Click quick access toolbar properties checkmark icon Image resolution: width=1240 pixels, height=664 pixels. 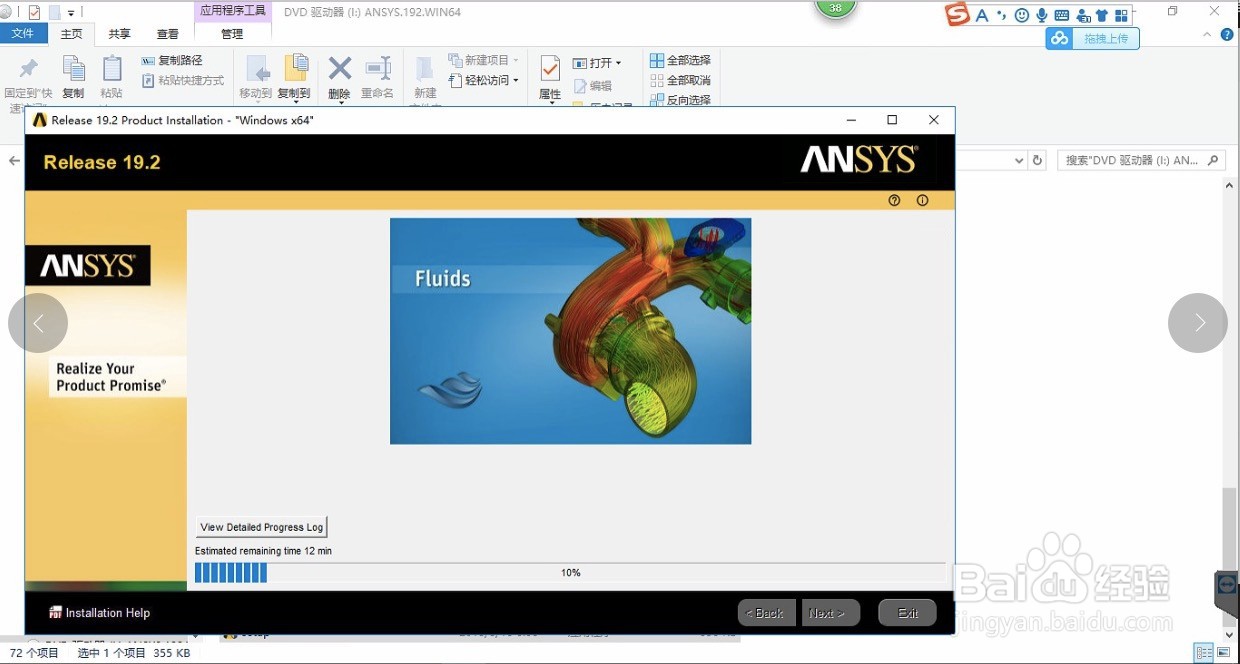pos(34,12)
